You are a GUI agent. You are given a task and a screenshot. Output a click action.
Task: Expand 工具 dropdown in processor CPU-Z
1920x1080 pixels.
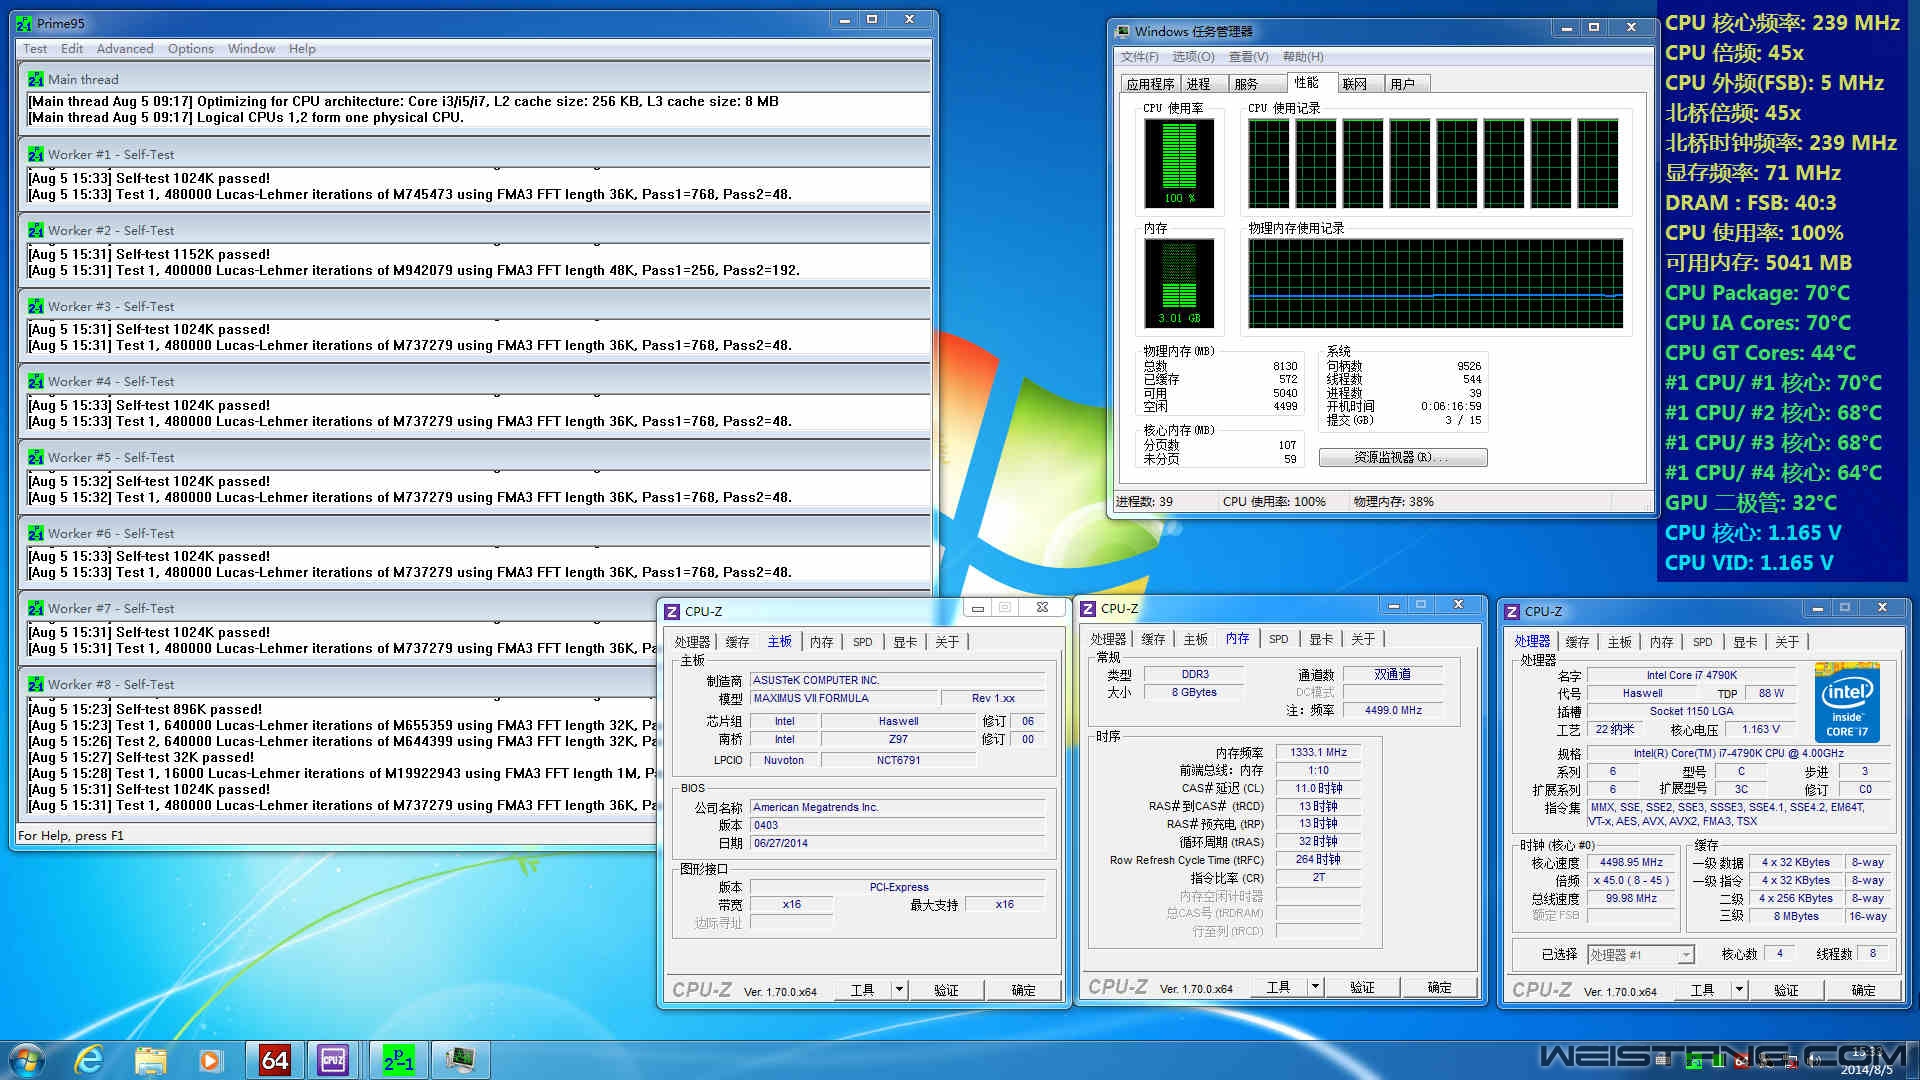[1739, 990]
